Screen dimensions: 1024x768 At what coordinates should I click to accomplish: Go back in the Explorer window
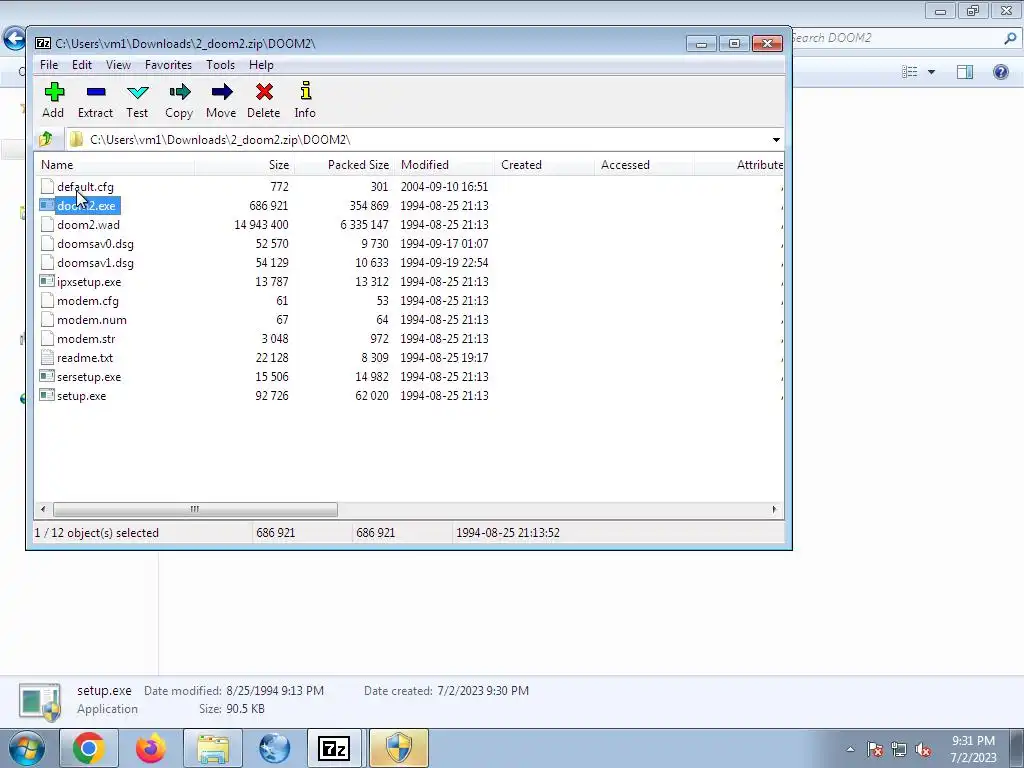point(14,38)
